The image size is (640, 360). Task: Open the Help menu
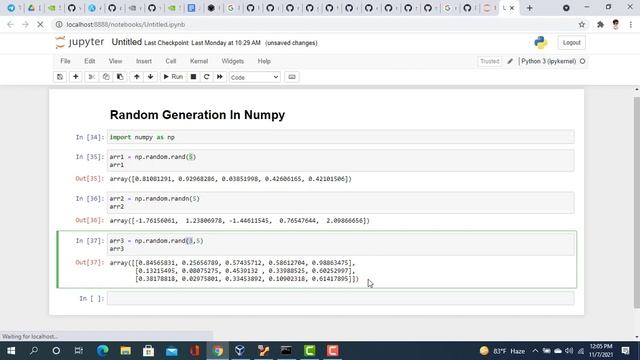(x=264, y=61)
